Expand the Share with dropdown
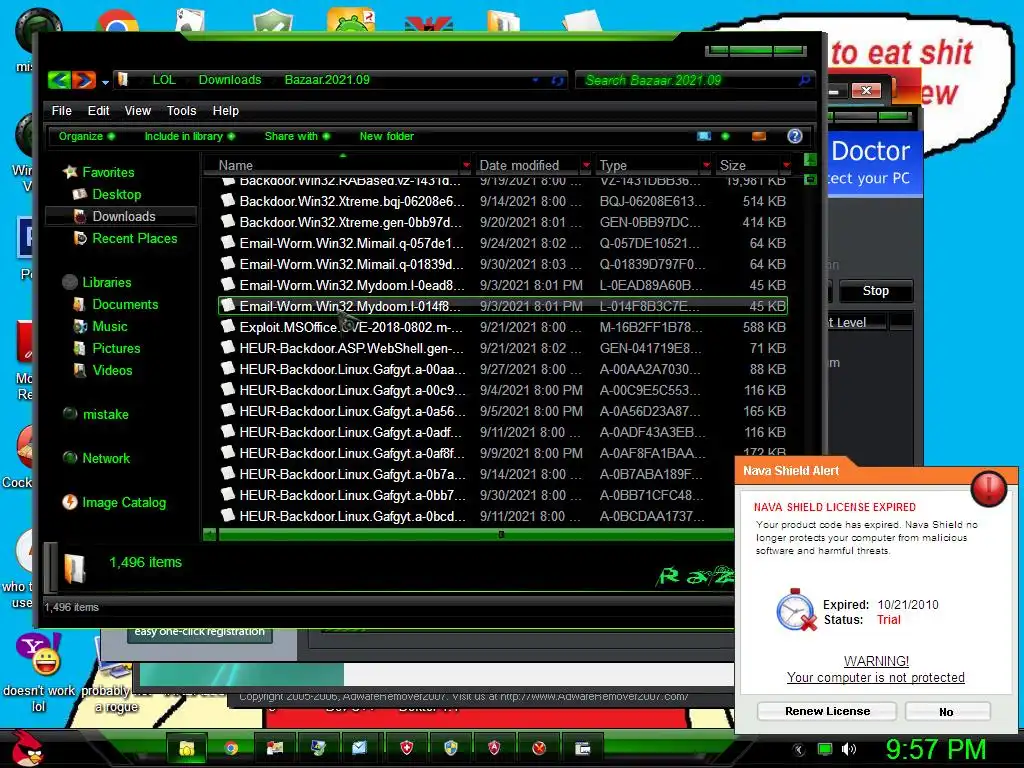 [297, 136]
